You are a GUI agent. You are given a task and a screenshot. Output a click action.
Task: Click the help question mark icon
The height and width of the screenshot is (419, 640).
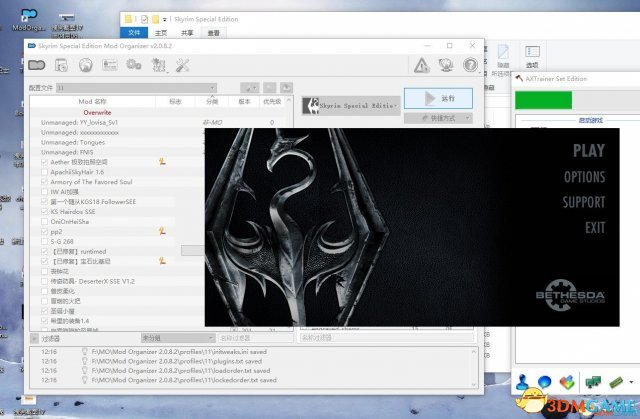[470, 65]
